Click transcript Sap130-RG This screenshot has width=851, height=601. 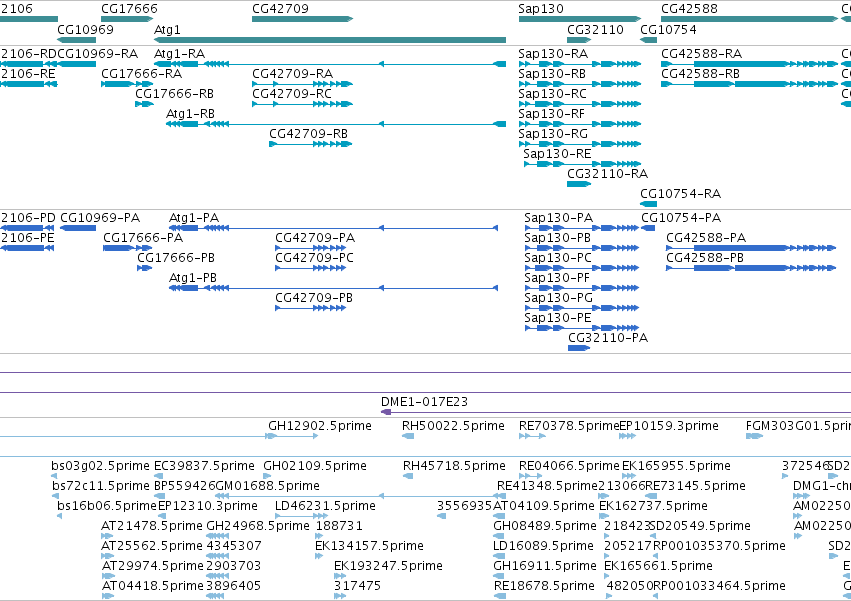[580, 144]
